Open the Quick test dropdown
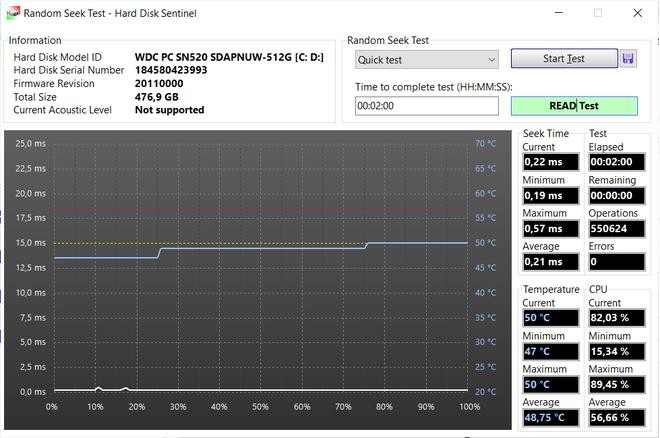 [x=426, y=59]
